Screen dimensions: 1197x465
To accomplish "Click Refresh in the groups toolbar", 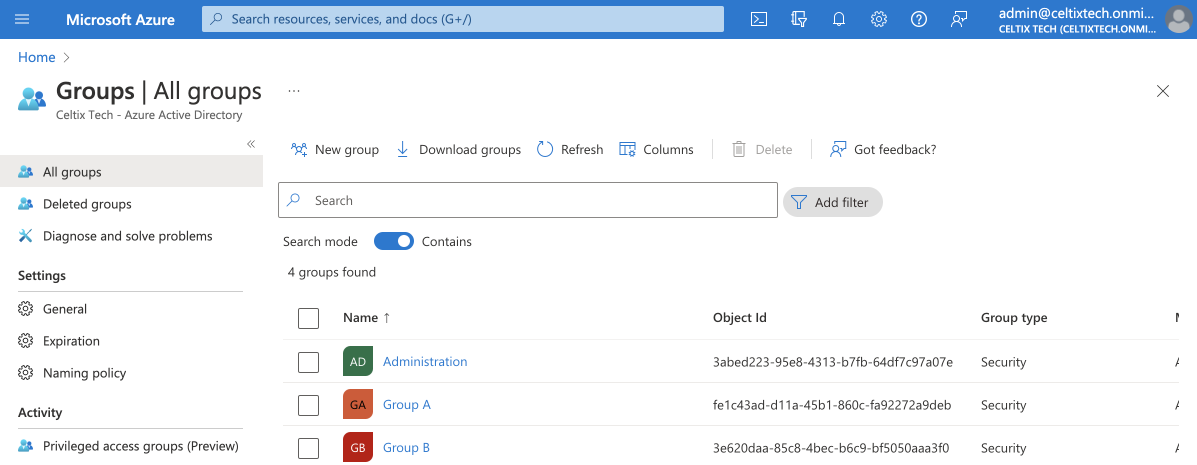I will (570, 149).
